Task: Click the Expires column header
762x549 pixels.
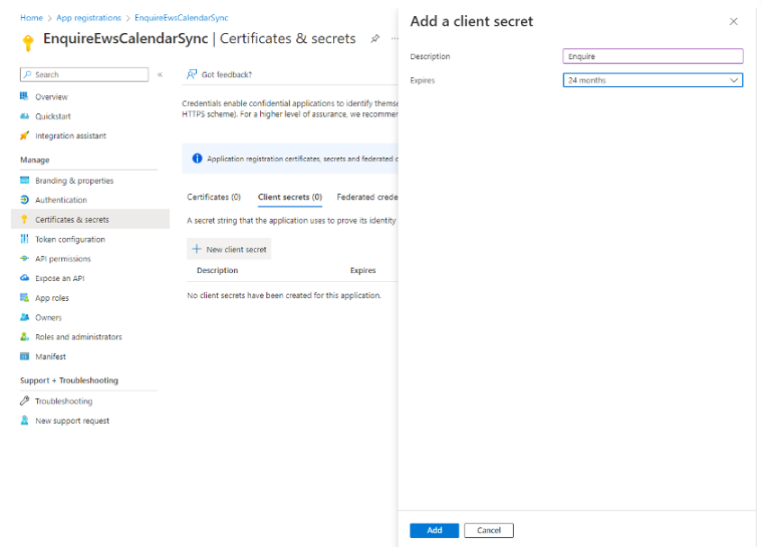Action: (363, 270)
